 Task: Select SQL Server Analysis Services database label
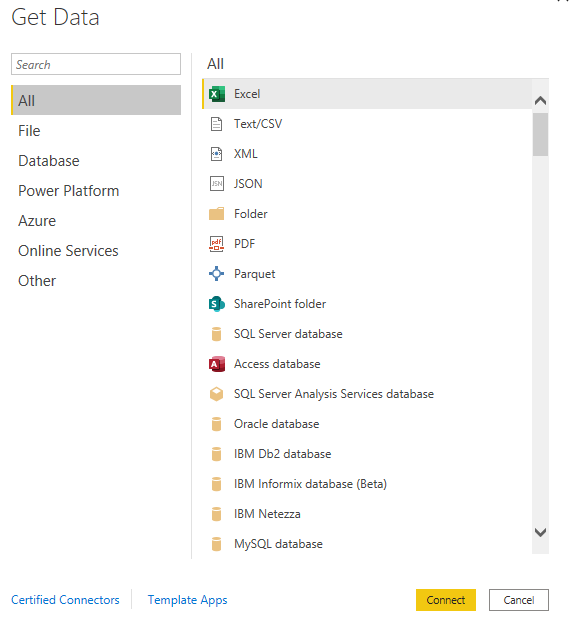point(334,394)
